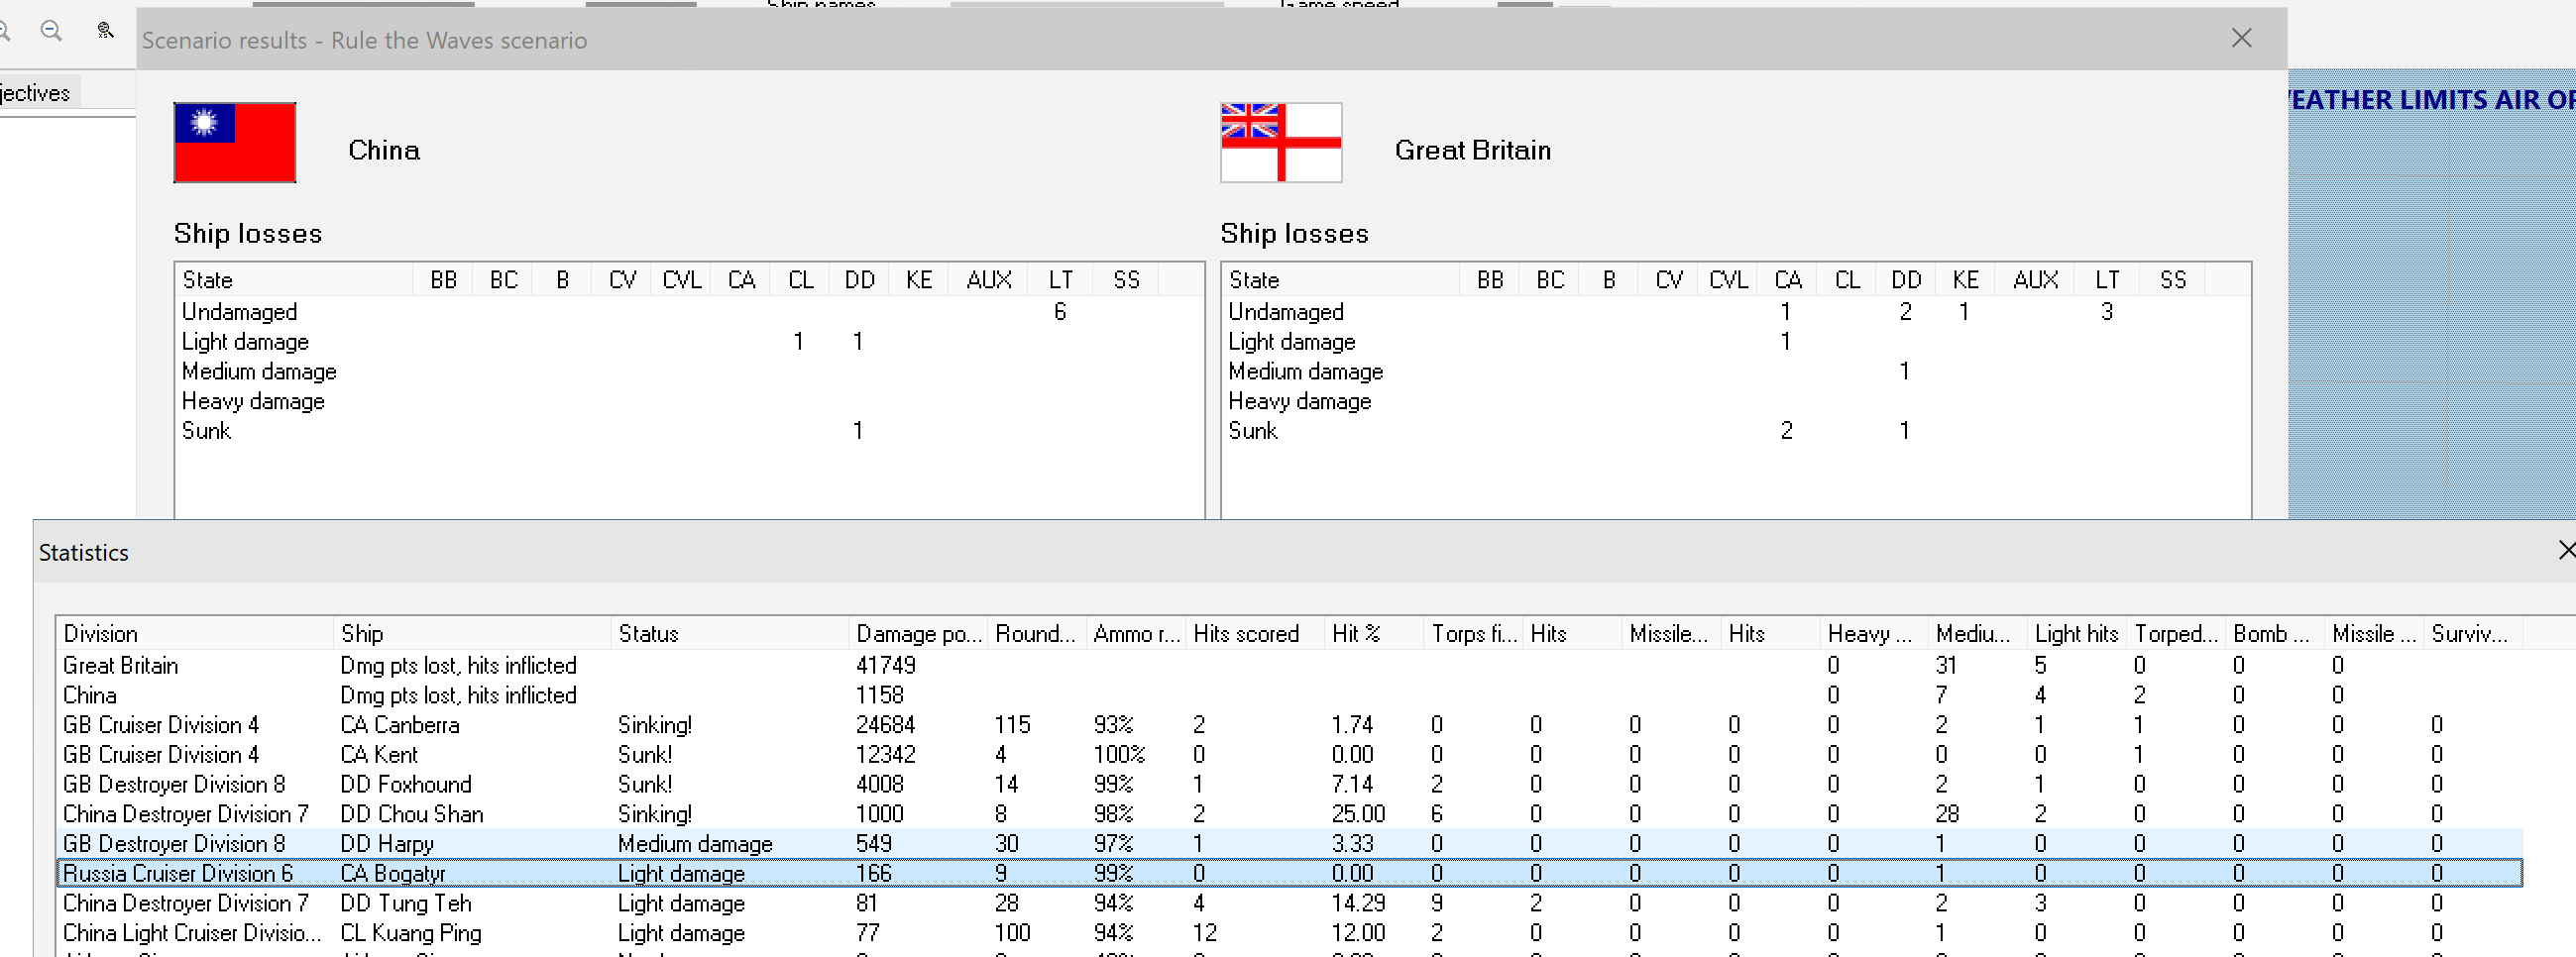Click the Light hits column header
2576x957 pixels.
point(2076,634)
